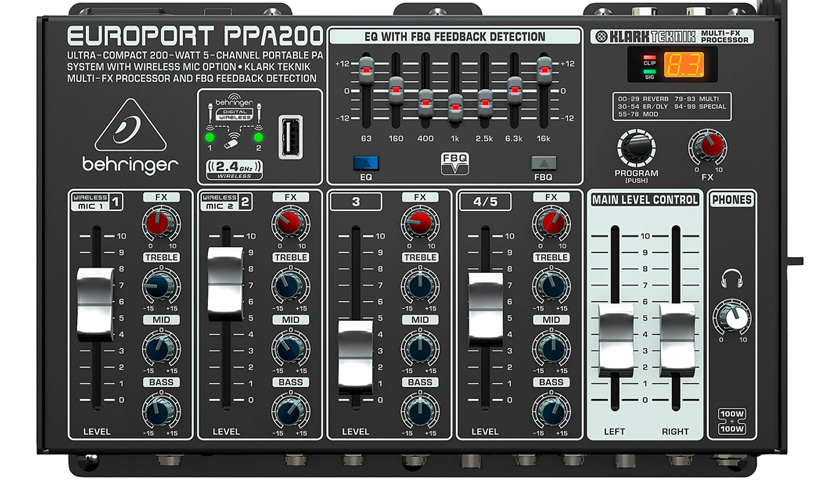
Task: Click the Behringer triangle logo
Action: (x=130, y=125)
